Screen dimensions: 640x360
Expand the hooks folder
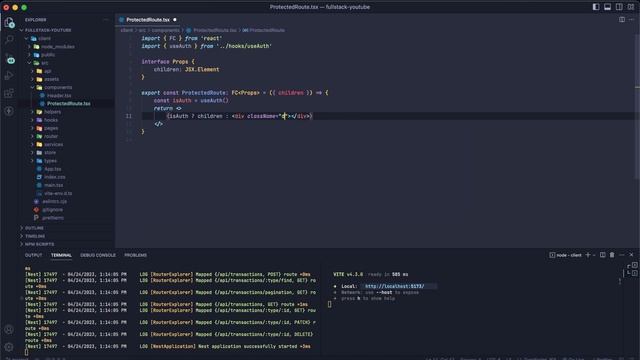51,120
